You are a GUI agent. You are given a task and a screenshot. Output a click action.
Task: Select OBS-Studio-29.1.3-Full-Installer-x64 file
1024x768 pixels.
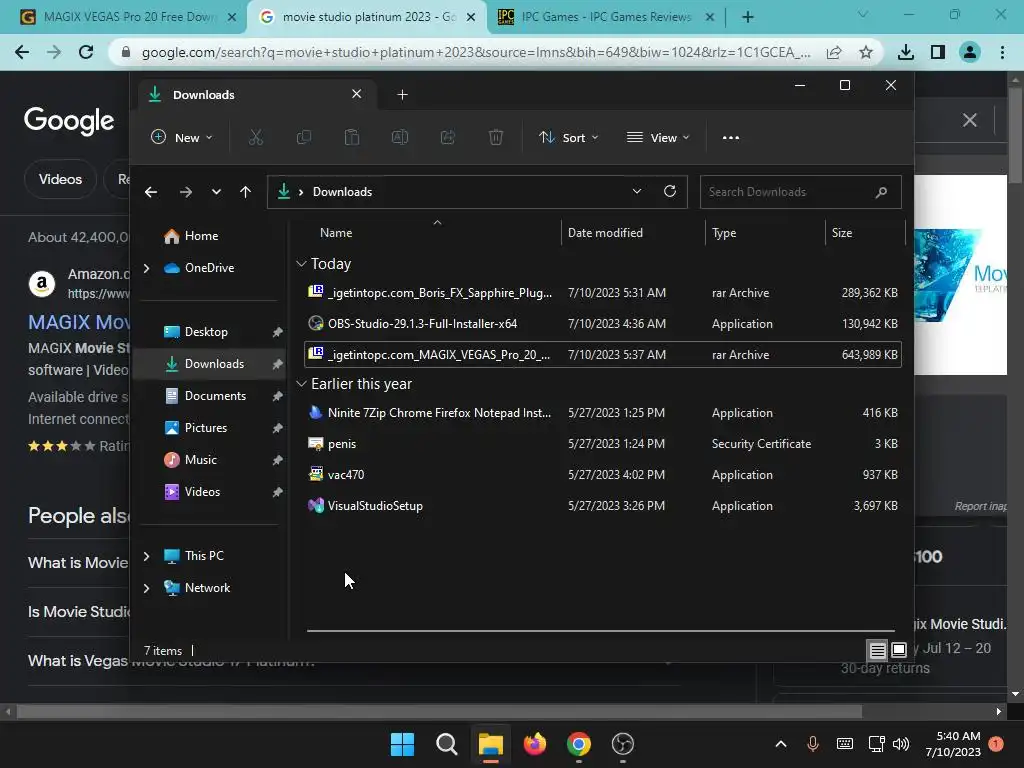click(x=603, y=324)
